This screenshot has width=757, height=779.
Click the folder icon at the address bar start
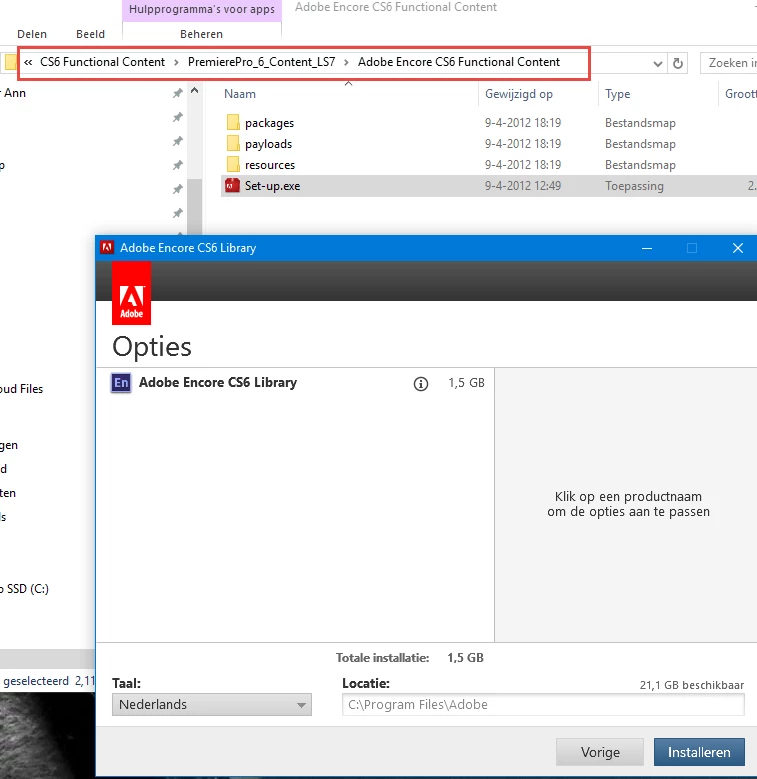point(10,63)
